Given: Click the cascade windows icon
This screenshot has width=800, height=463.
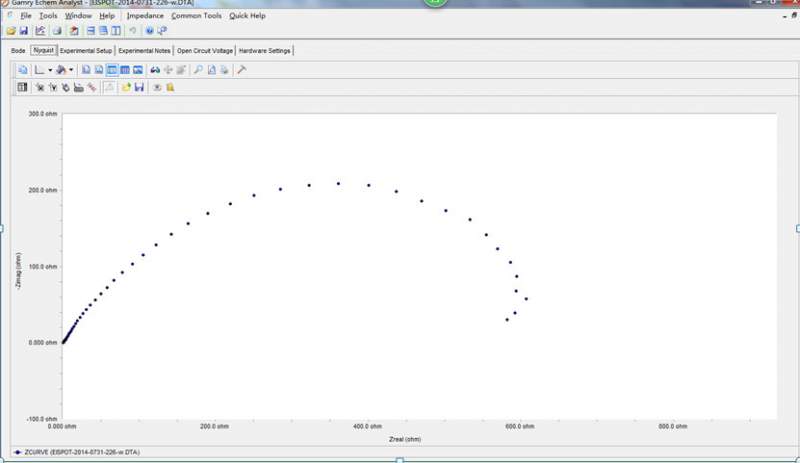Looking at the screenshot, I should (x=104, y=31).
